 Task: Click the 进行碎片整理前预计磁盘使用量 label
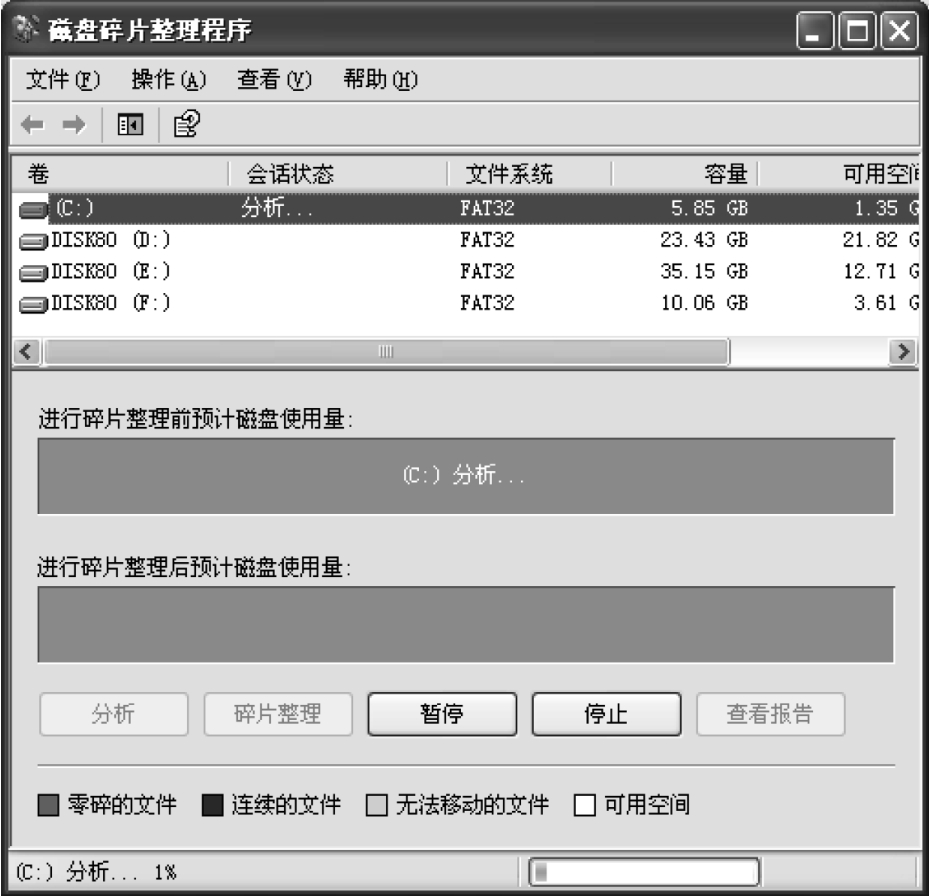pos(196,419)
